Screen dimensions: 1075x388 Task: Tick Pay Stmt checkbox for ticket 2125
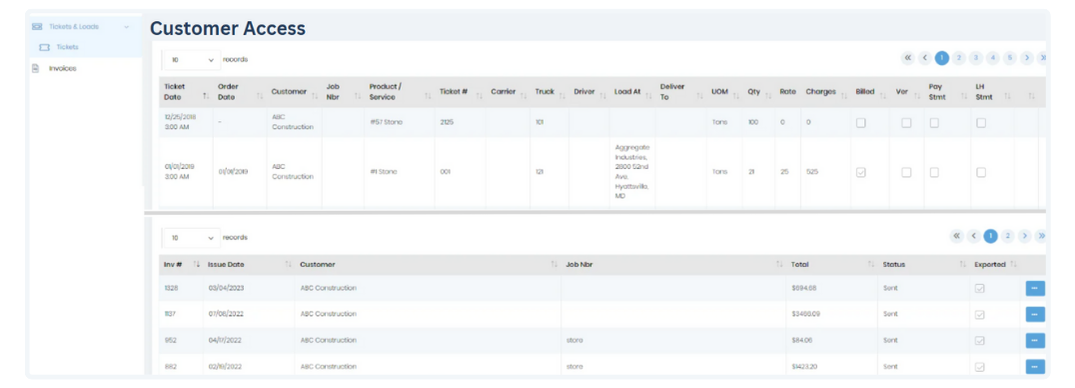934,123
